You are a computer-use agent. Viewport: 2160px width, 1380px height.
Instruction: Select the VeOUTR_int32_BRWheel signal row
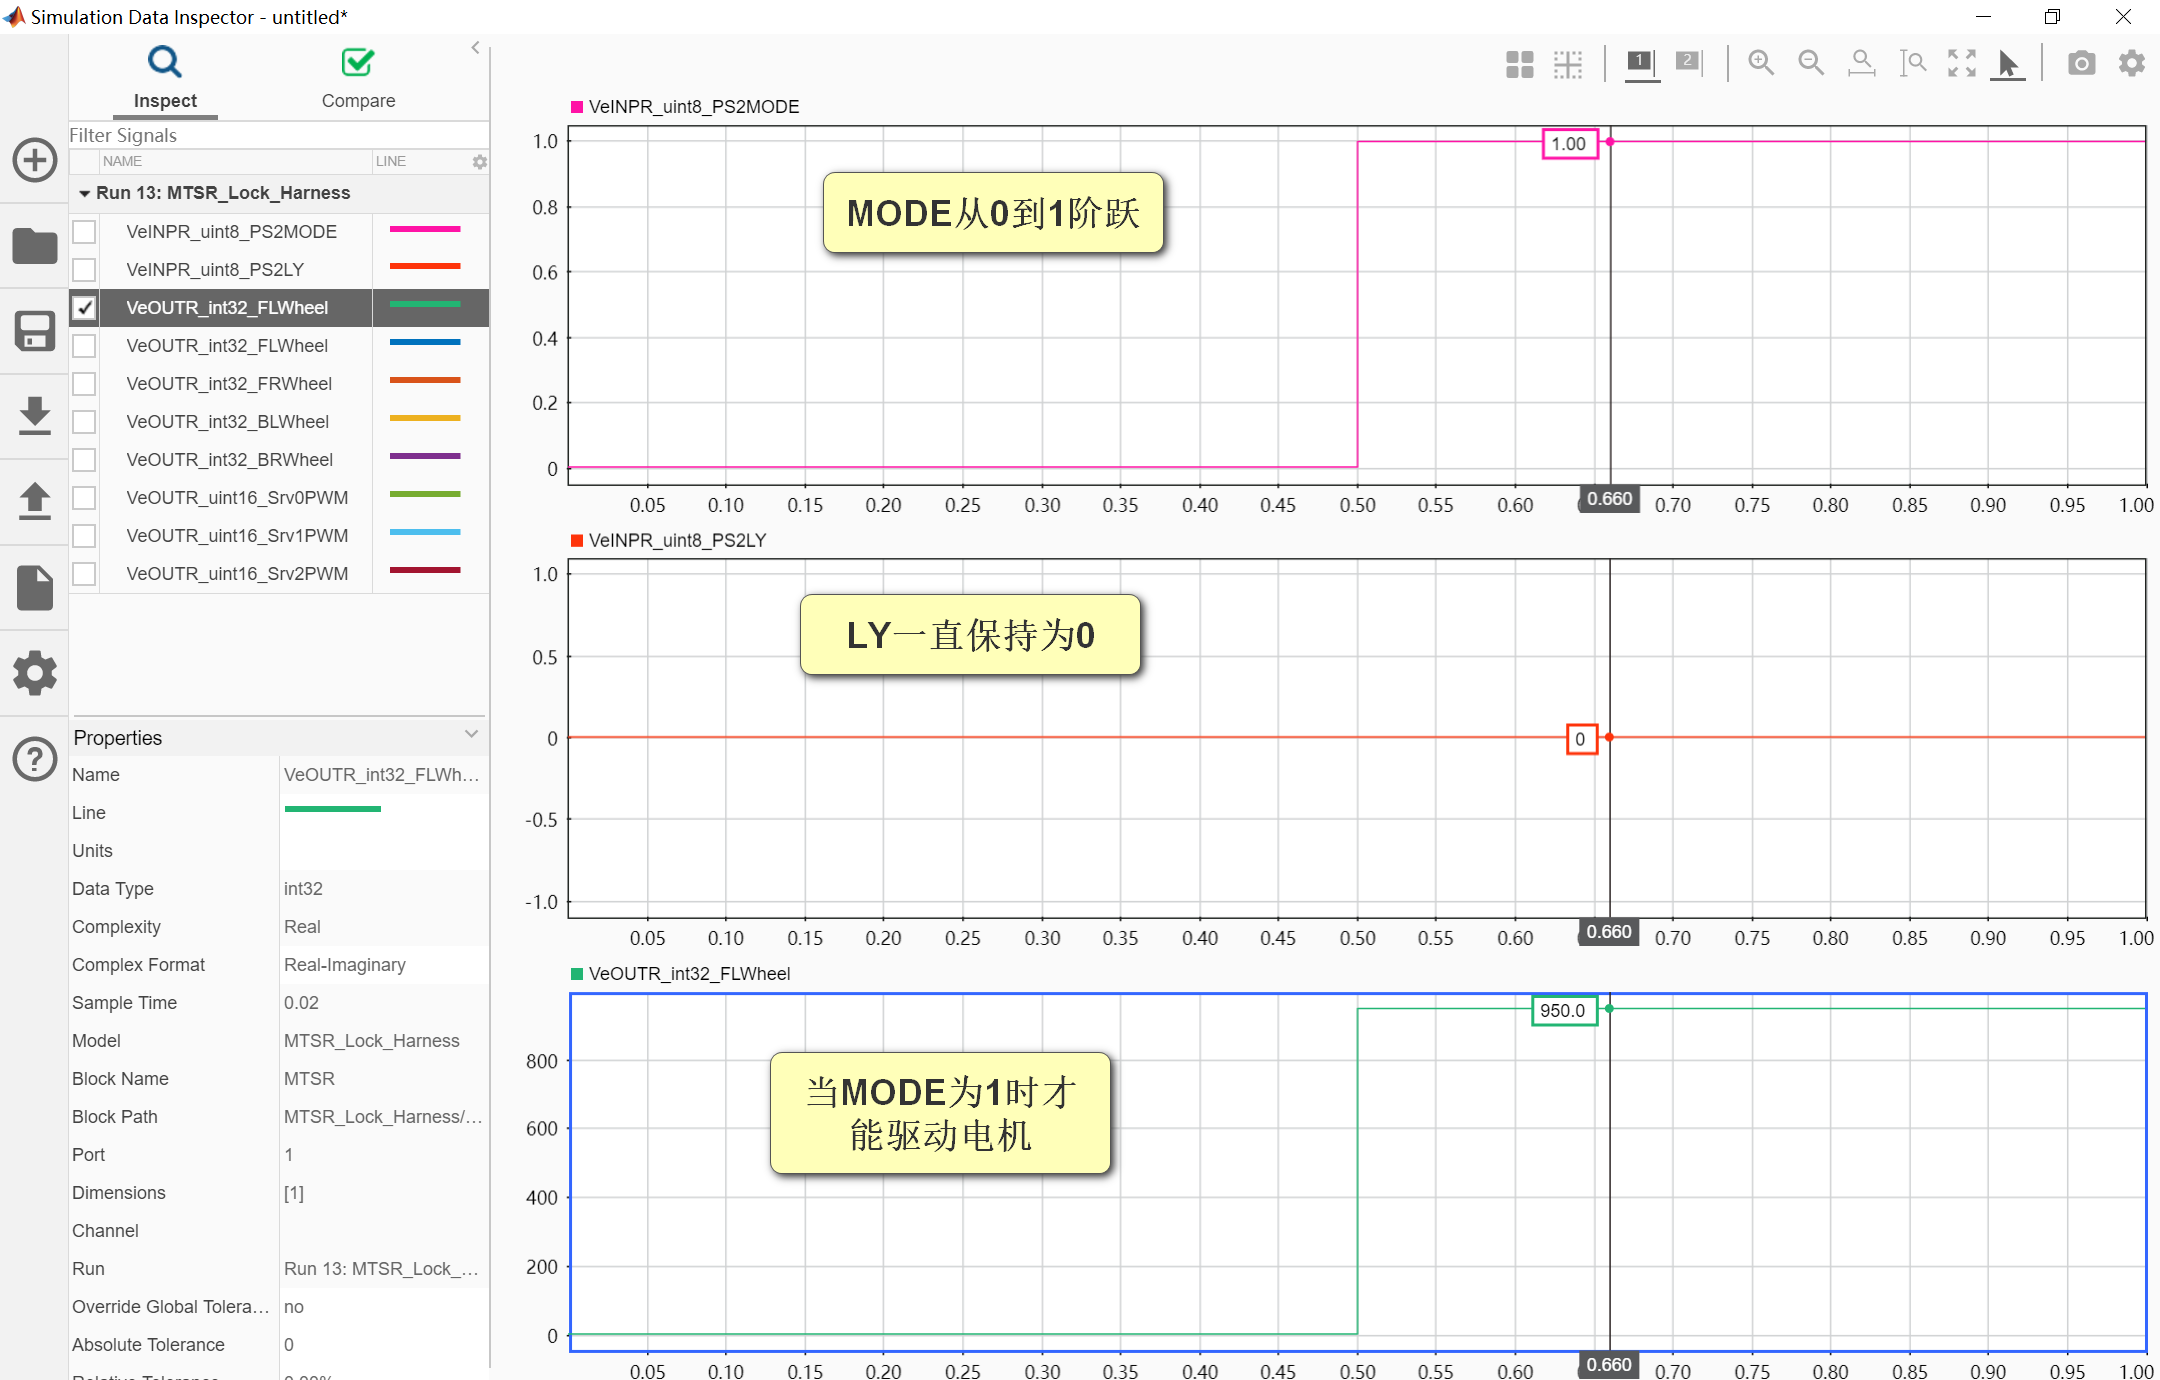point(229,460)
